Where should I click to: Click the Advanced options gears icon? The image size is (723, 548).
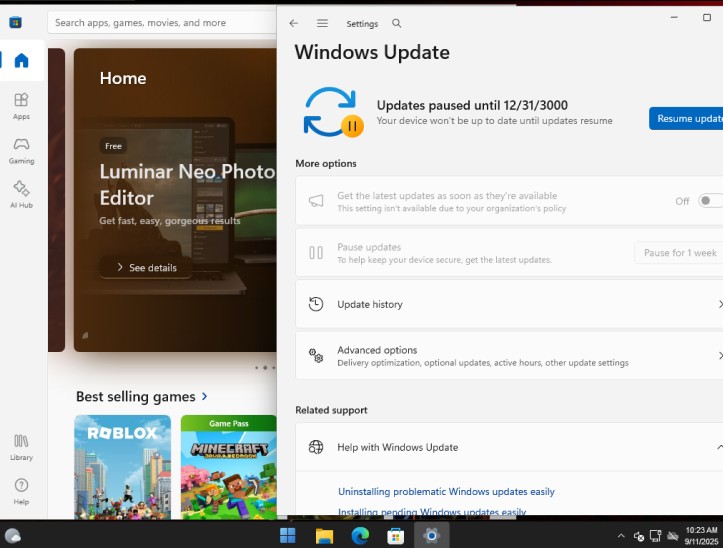click(x=316, y=356)
